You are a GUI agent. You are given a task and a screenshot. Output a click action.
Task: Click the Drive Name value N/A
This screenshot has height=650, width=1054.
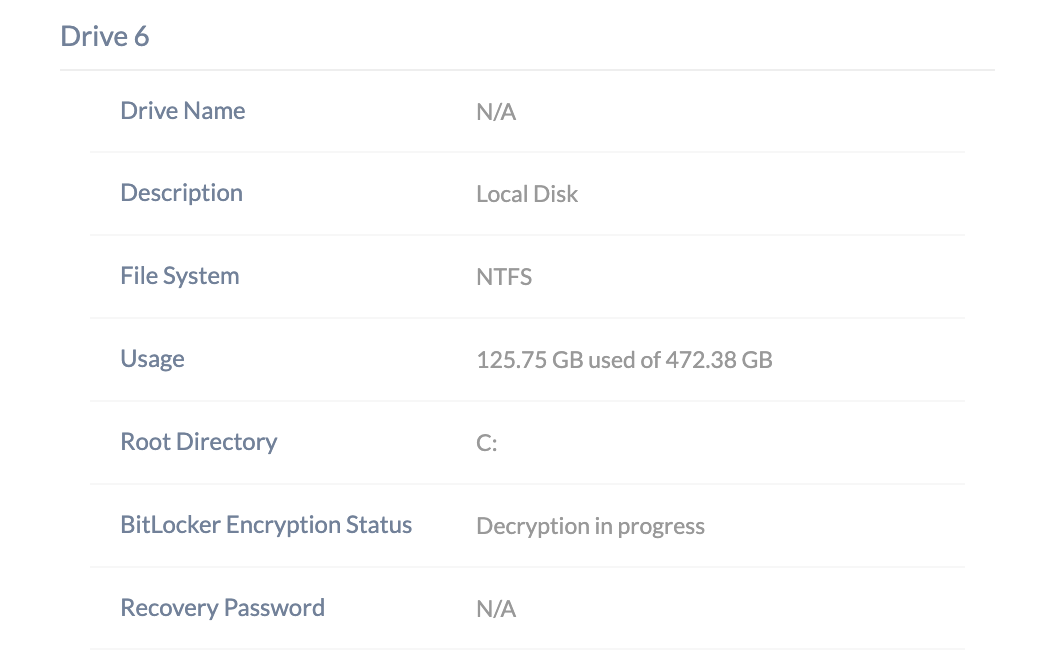496,112
